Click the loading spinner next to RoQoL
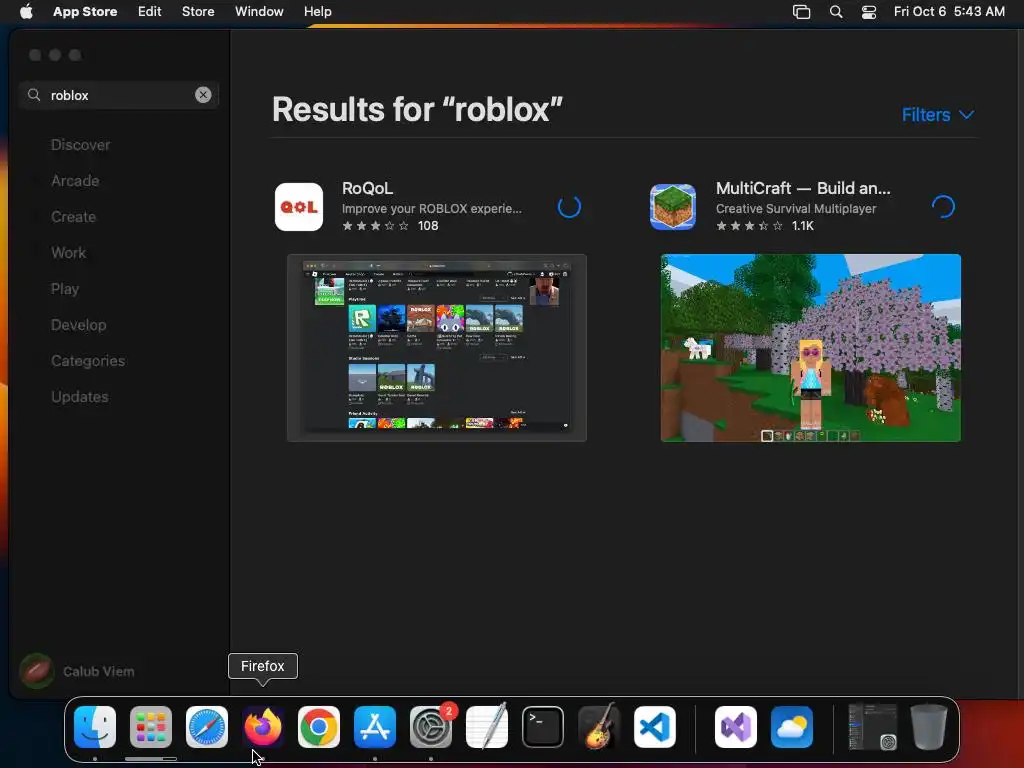This screenshot has height=768, width=1024. [x=569, y=207]
